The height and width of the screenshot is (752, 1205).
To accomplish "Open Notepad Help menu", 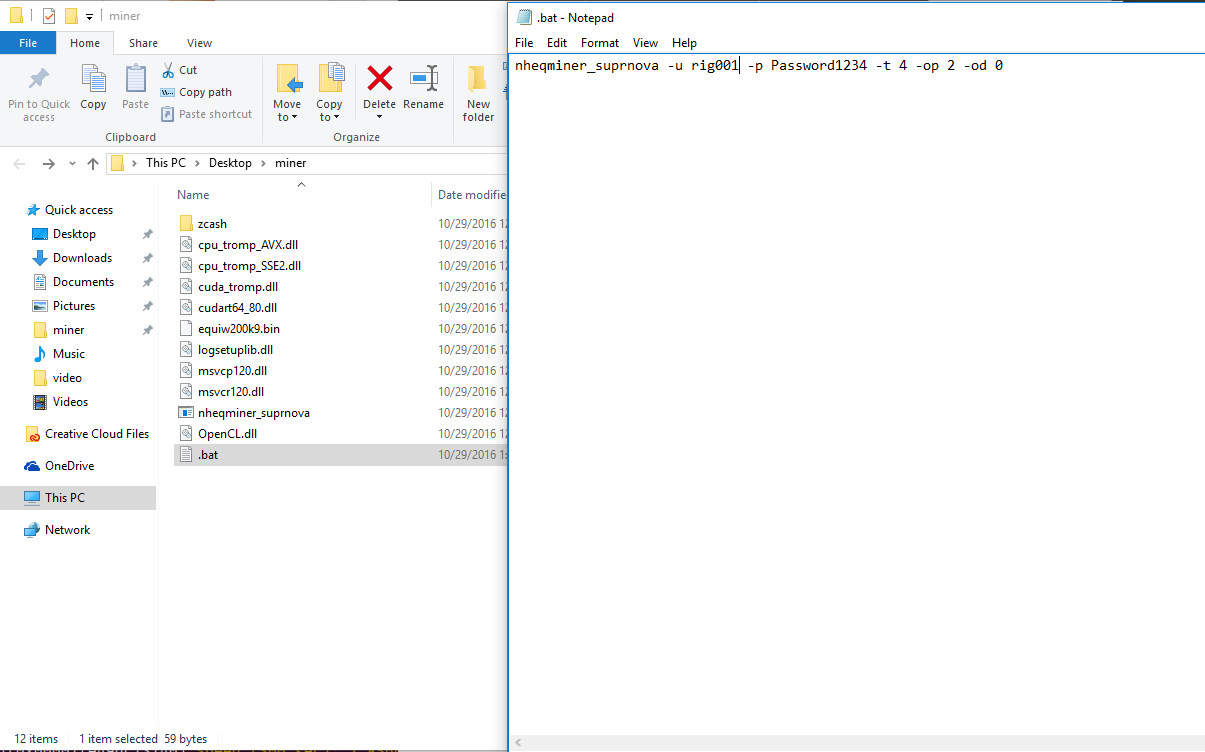I will (x=684, y=43).
